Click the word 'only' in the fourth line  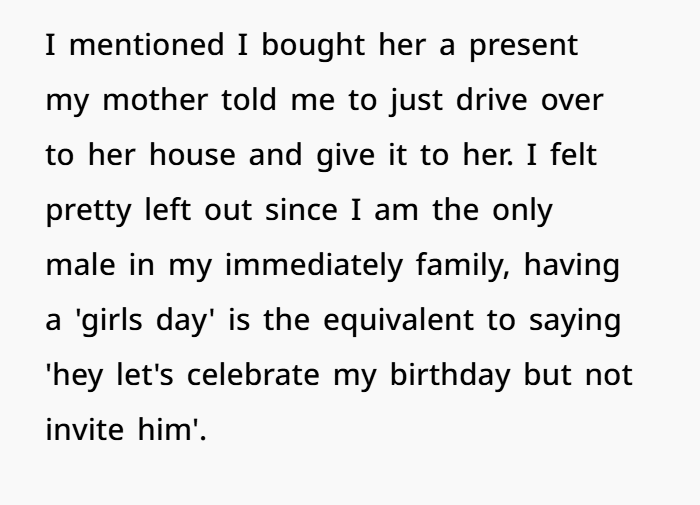[521, 211]
